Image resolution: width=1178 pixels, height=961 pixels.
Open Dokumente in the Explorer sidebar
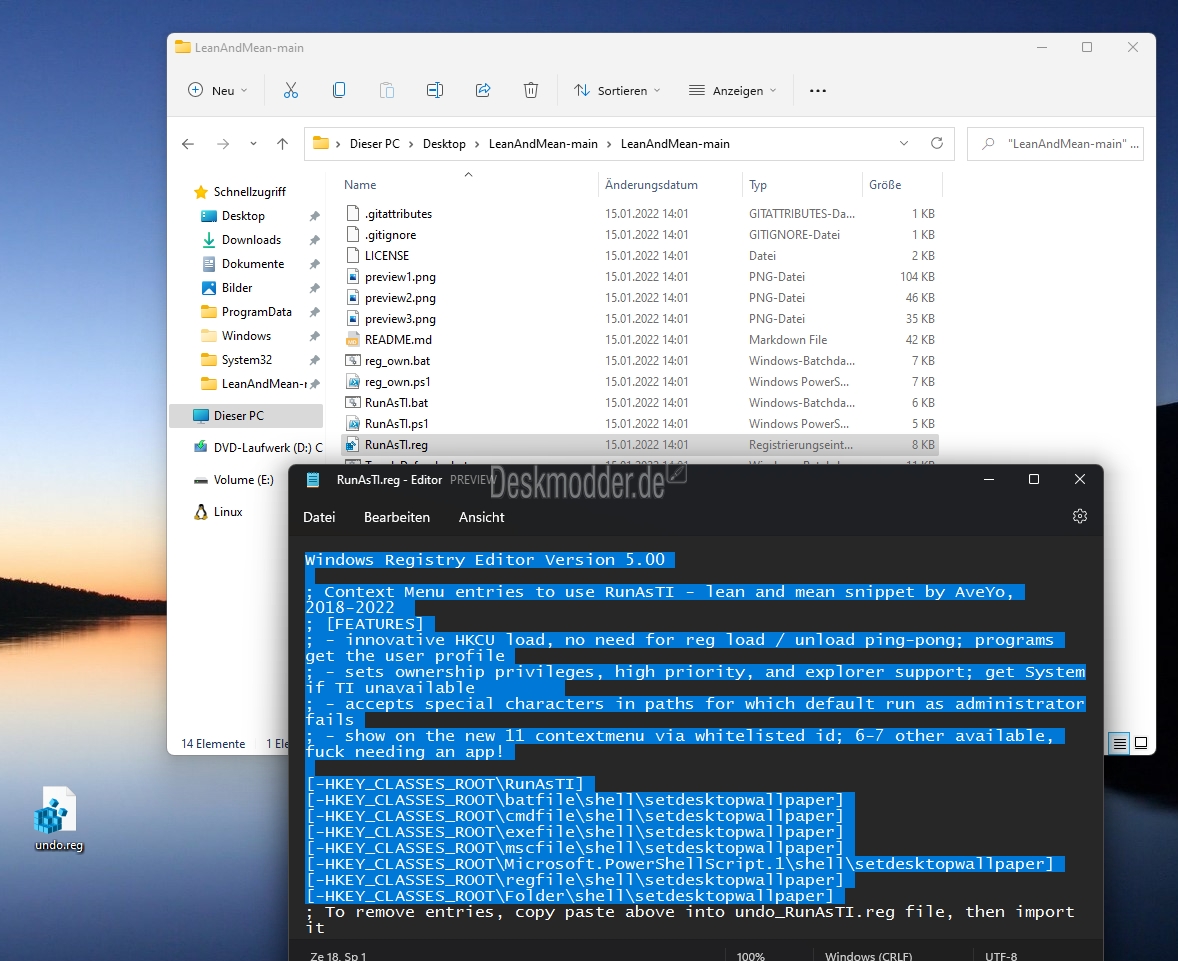tap(252, 264)
